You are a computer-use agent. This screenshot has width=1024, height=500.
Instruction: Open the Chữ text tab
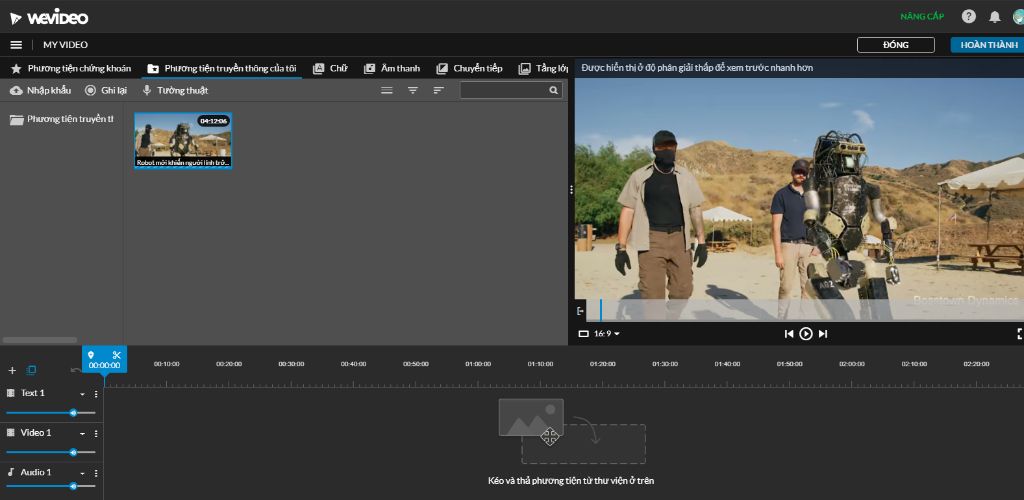tap(330, 69)
